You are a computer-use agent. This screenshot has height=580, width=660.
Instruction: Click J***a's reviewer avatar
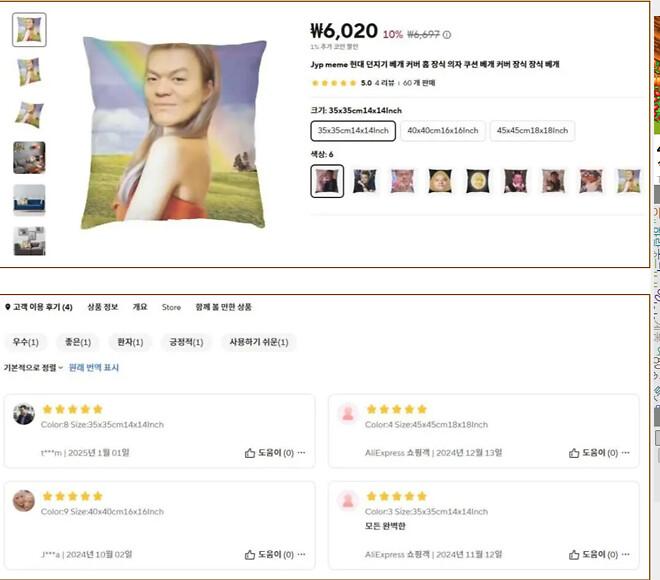point(24,500)
